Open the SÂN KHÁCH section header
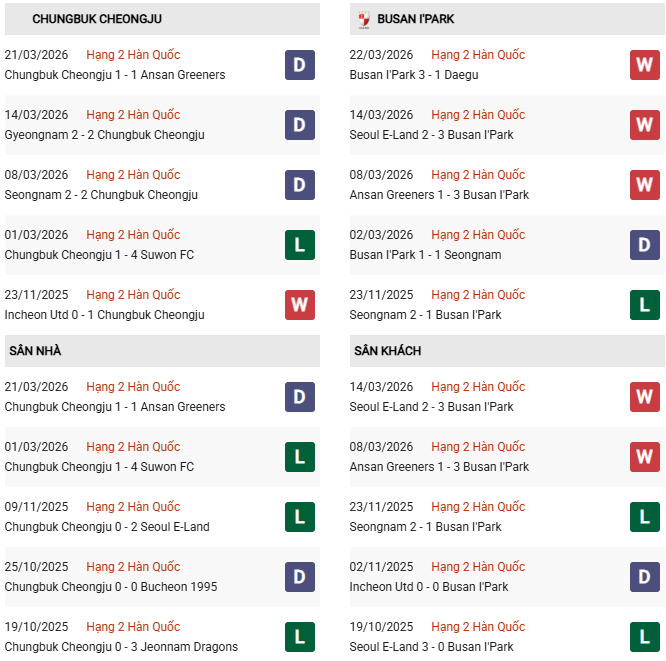The image size is (666, 661). (387, 351)
